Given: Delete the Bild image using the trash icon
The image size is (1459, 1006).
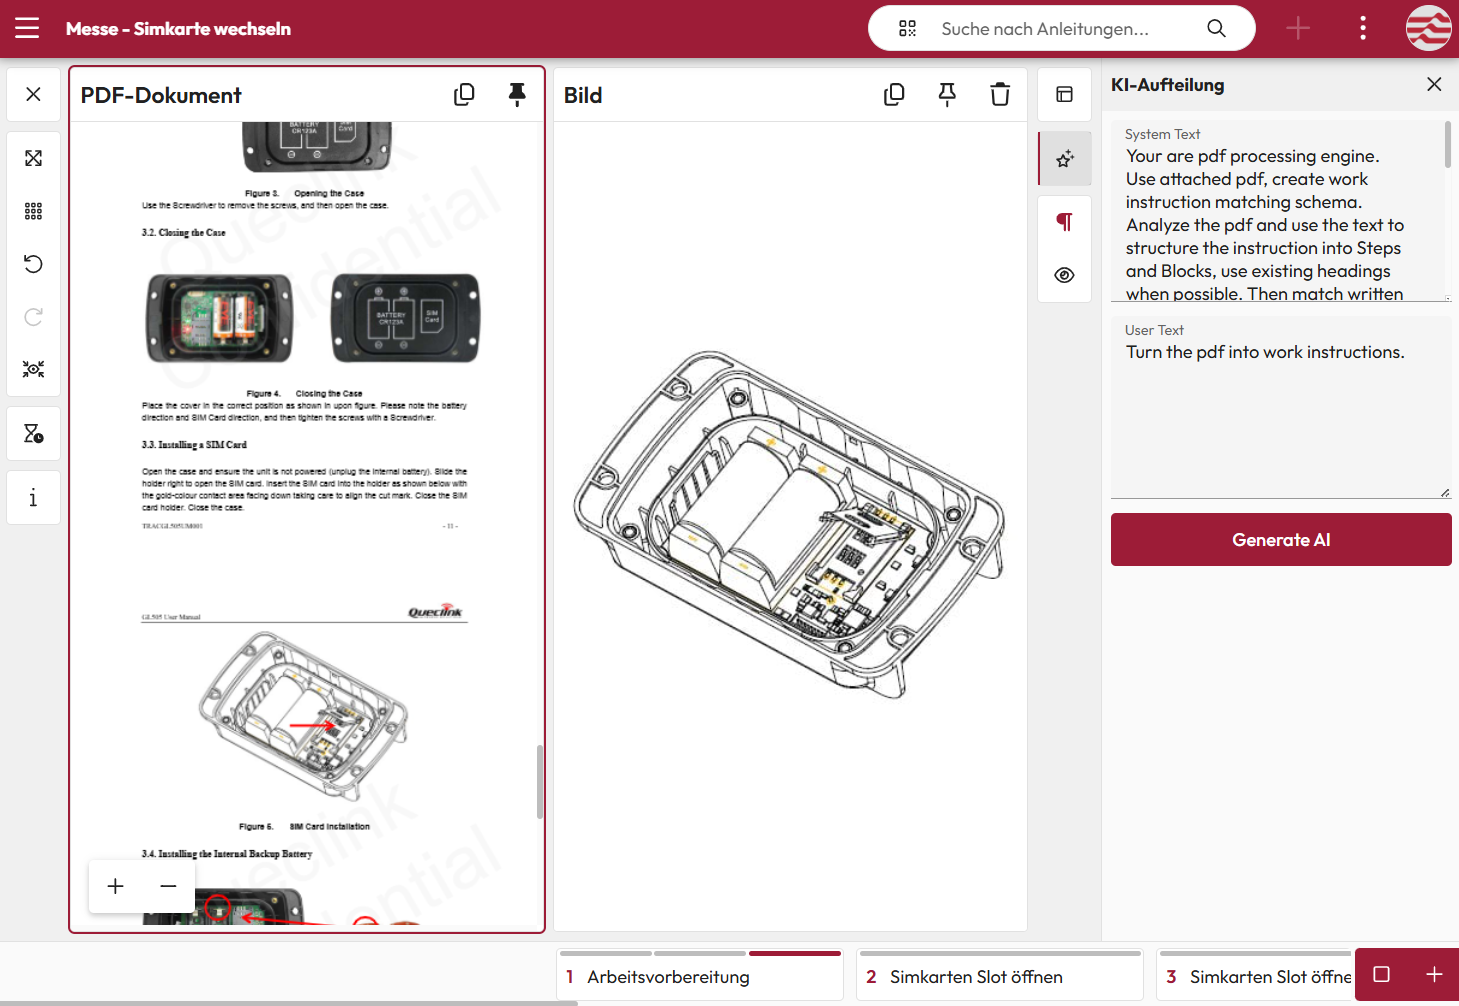Looking at the screenshot, I should point(999,94).
